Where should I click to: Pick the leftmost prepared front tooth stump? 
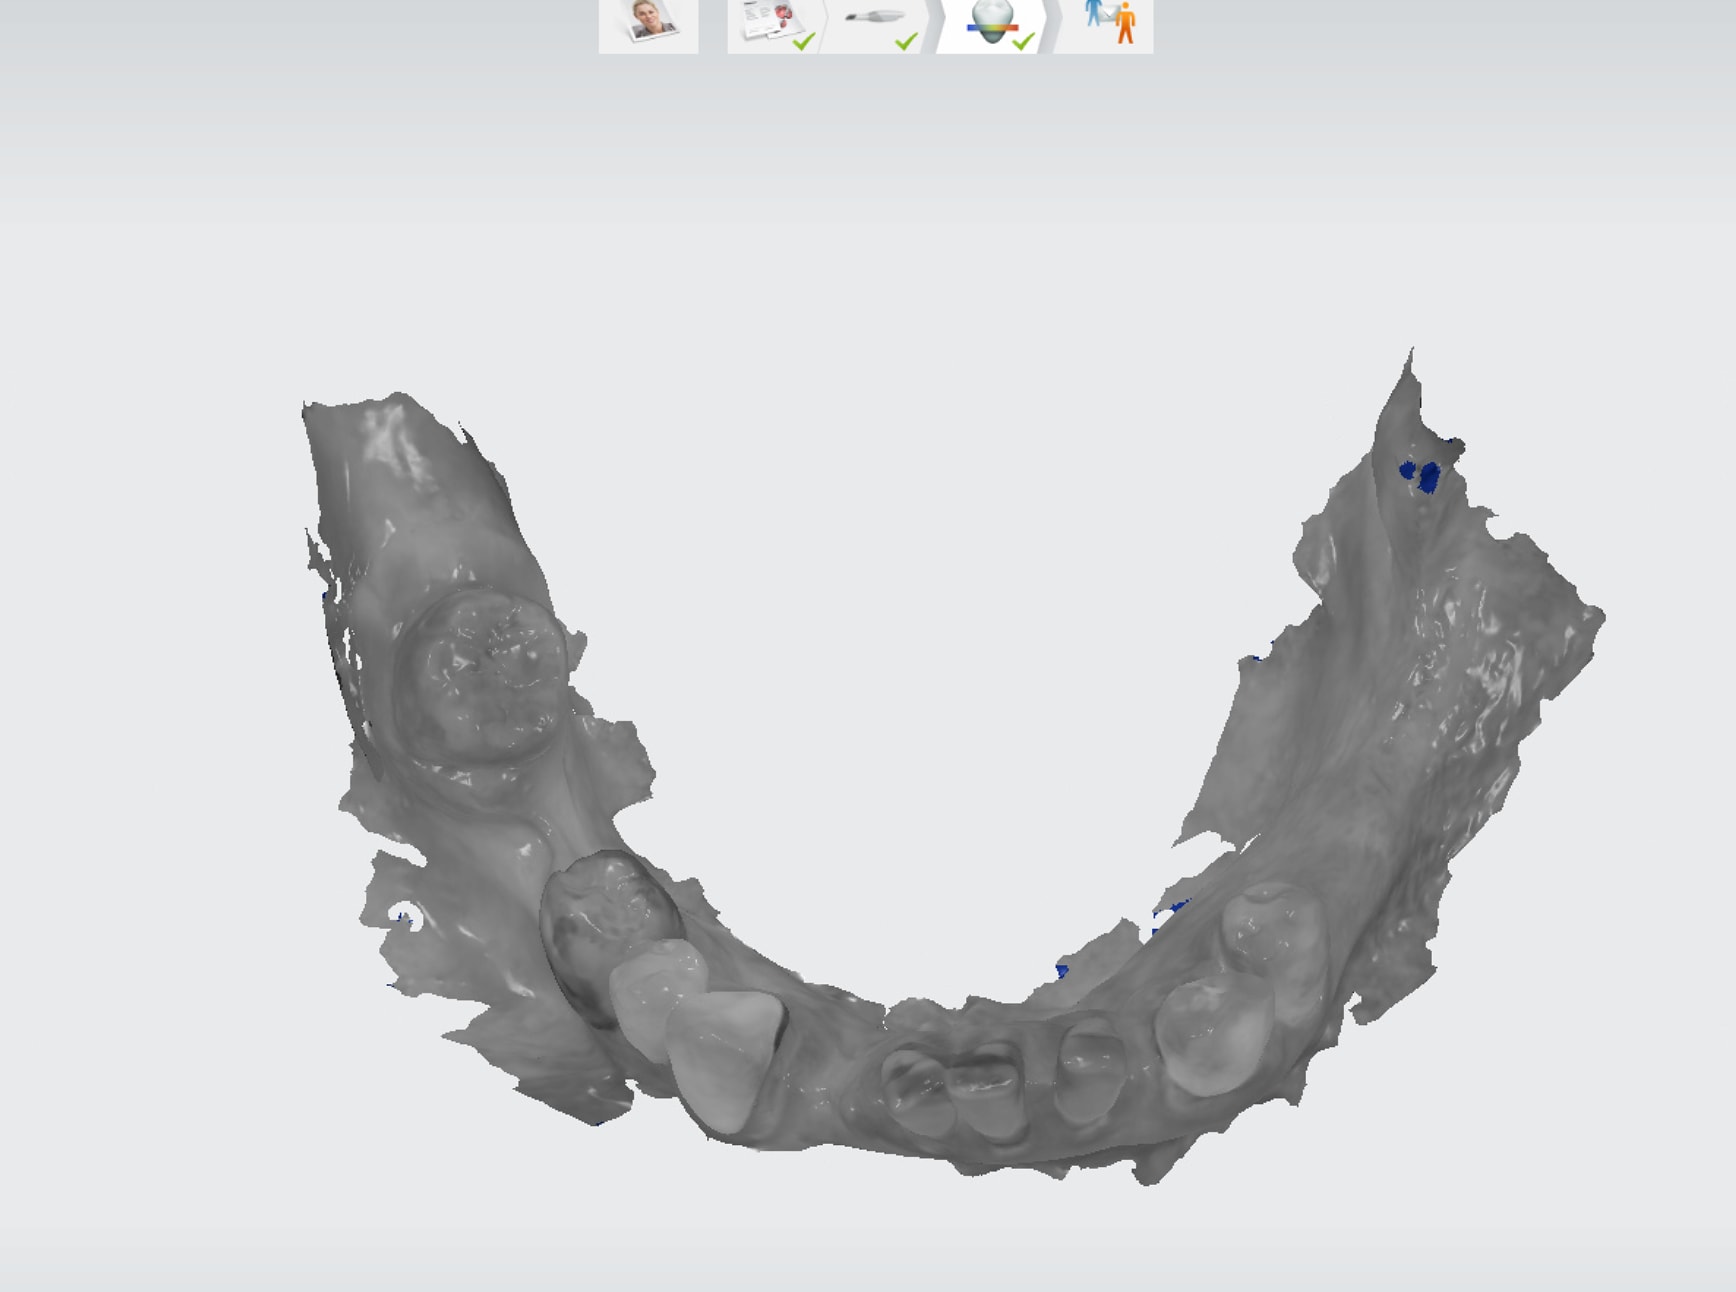912,1090
